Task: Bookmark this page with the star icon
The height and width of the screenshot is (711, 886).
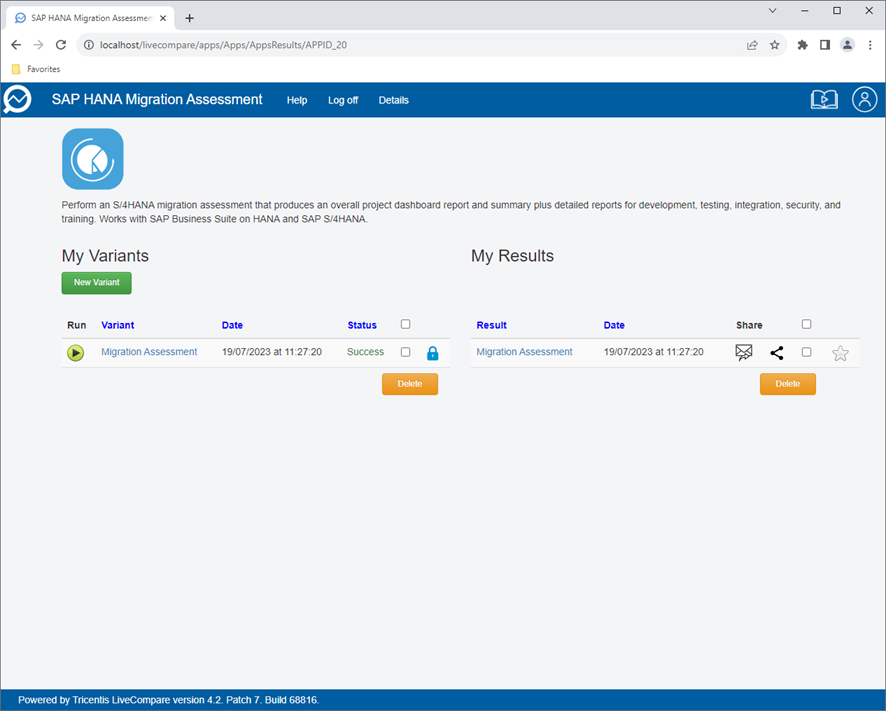Action: [775, 45]
